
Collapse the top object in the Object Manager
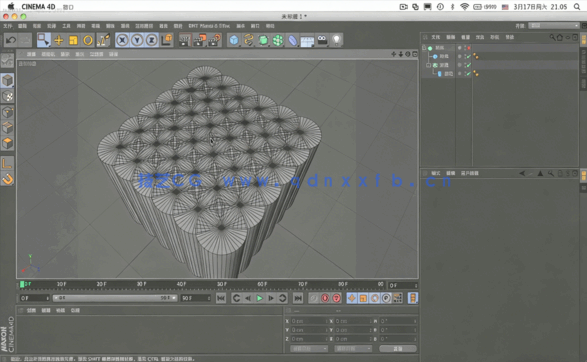424,48
